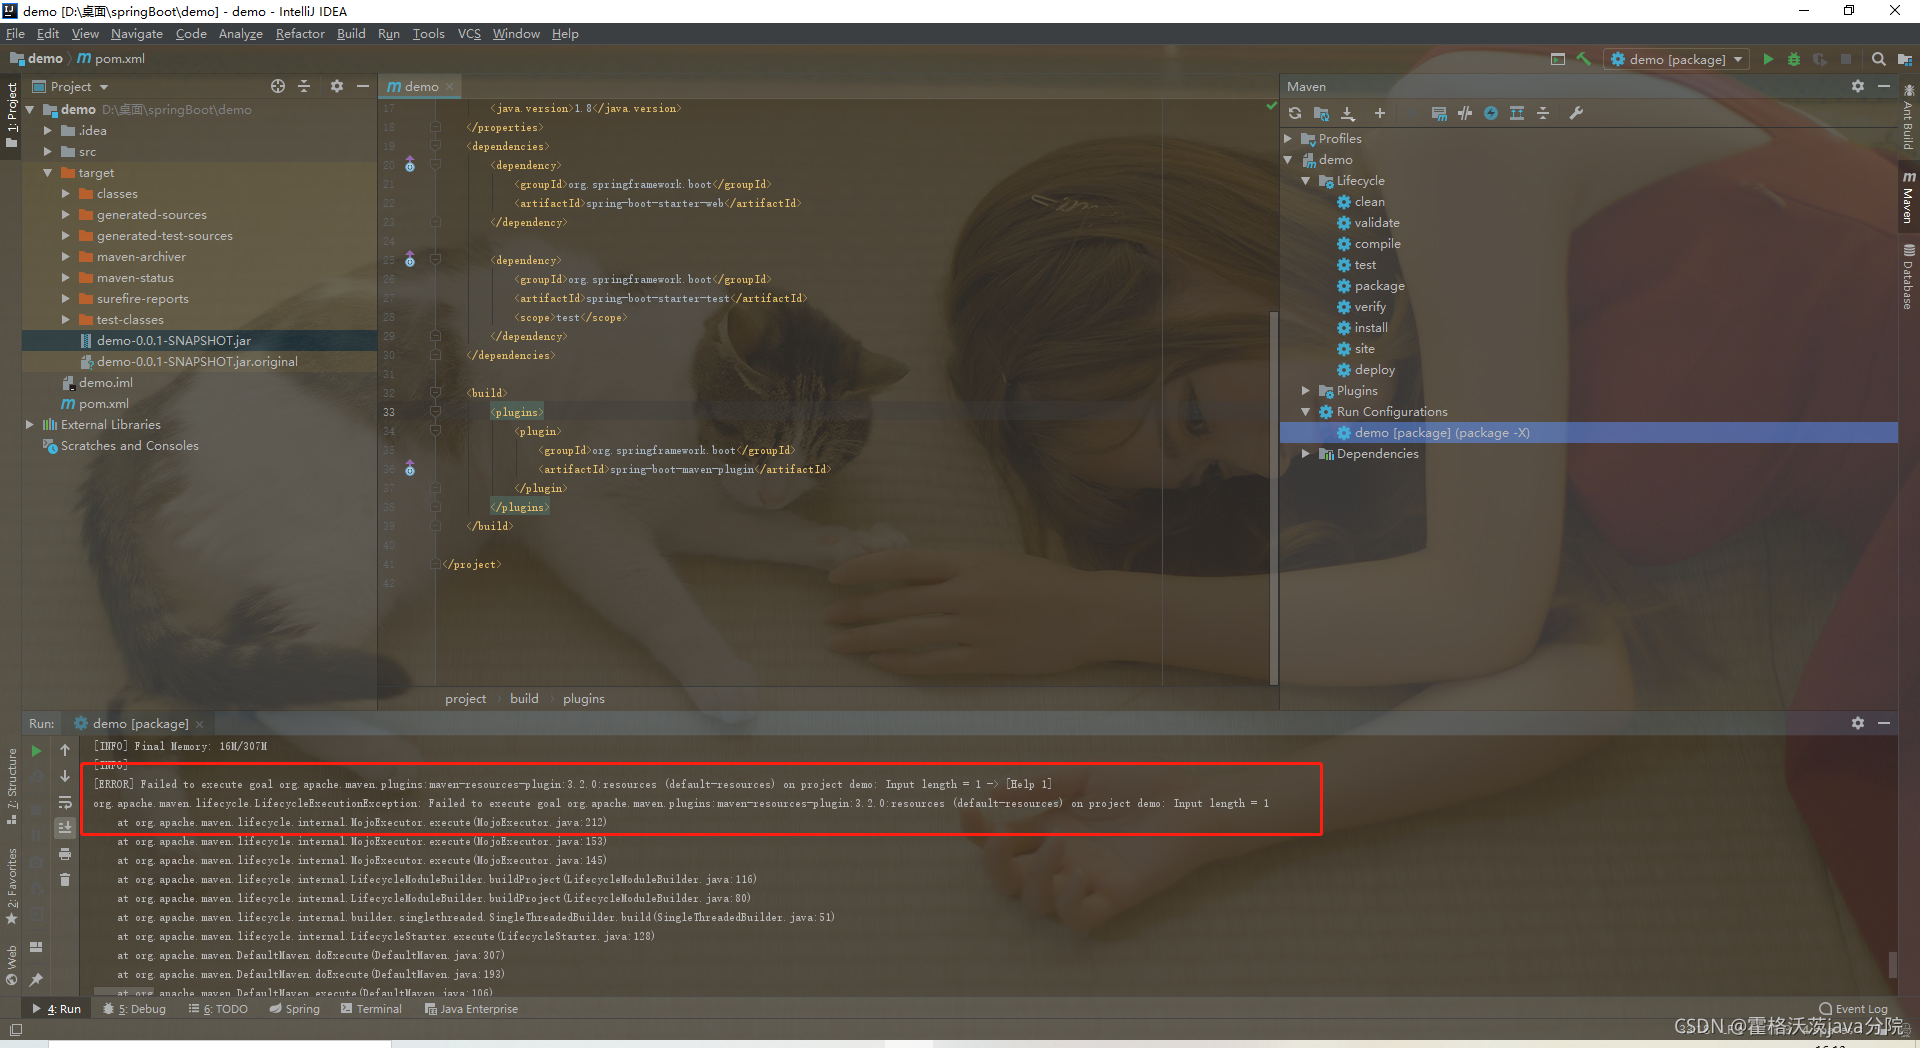Add Maven project with plus icon
The image size is (1920, 1048).
click(x=1380, y=114)
